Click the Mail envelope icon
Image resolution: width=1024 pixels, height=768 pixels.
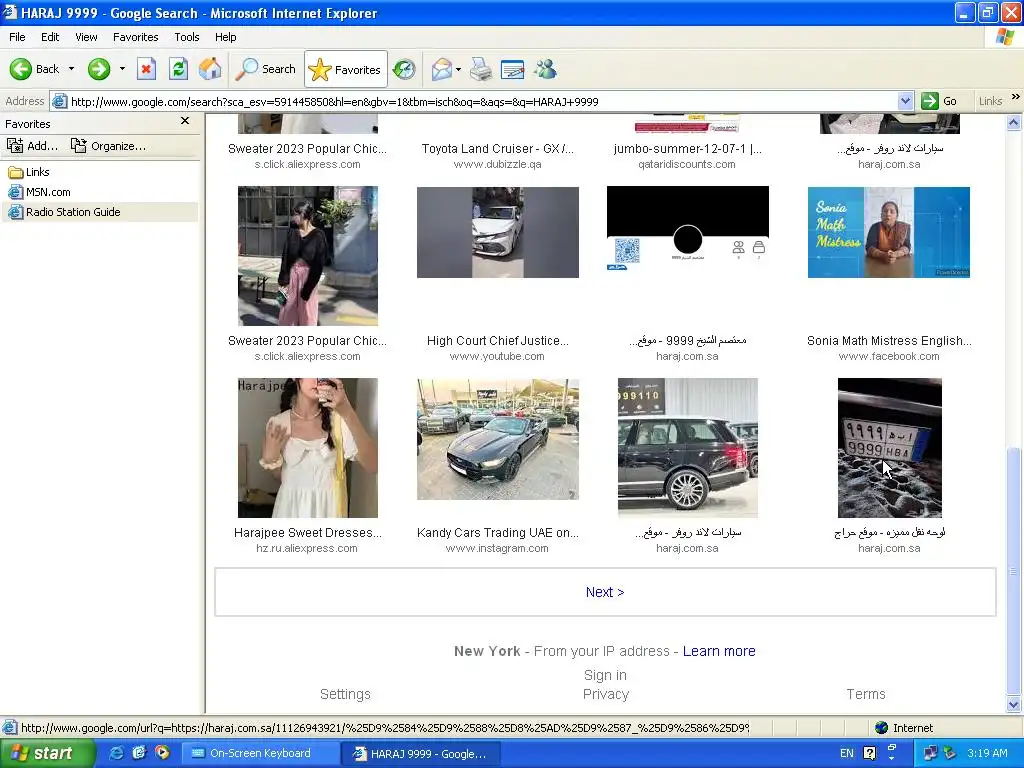click(441, 69)
